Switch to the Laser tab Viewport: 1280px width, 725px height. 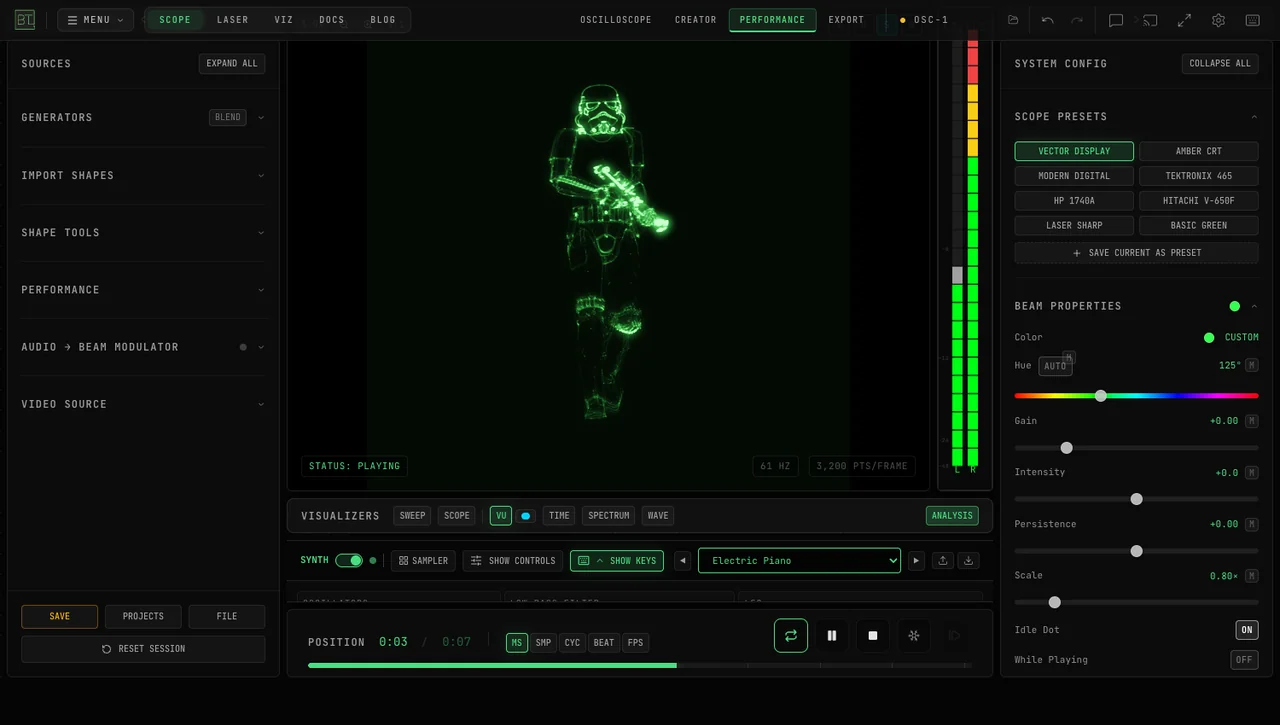pos(232,20)
